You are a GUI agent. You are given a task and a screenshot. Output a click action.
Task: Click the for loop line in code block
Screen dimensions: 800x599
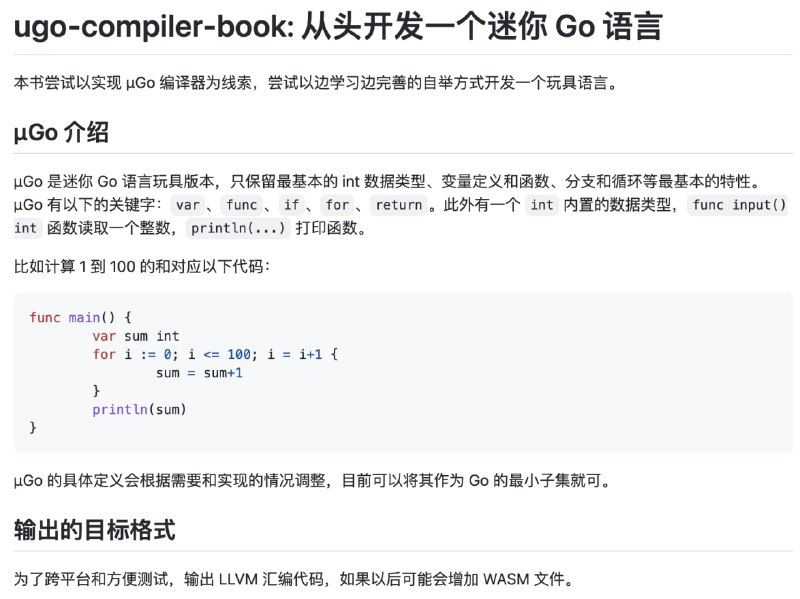(x=215, y=354)
